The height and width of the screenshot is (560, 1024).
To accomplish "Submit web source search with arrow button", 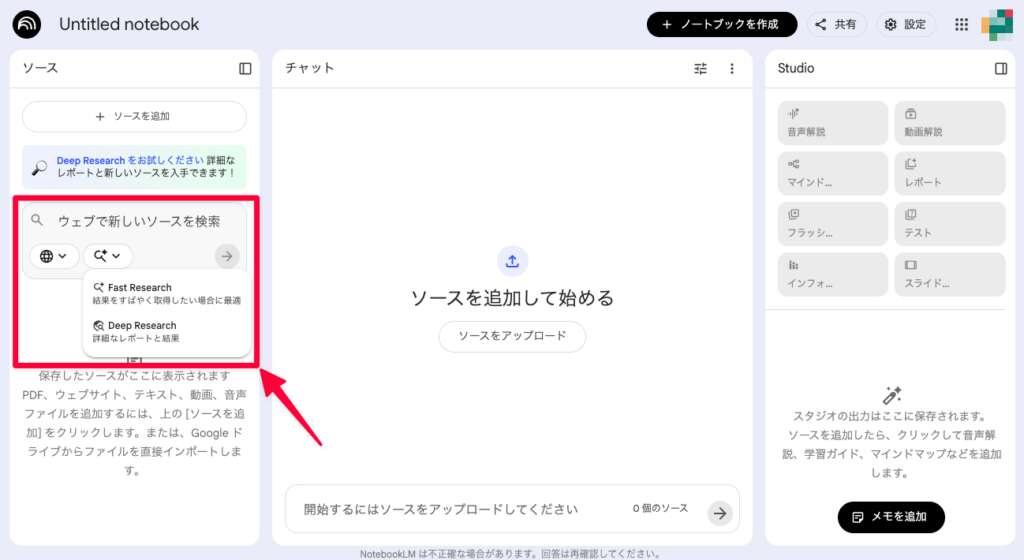I will pos(227,256).
